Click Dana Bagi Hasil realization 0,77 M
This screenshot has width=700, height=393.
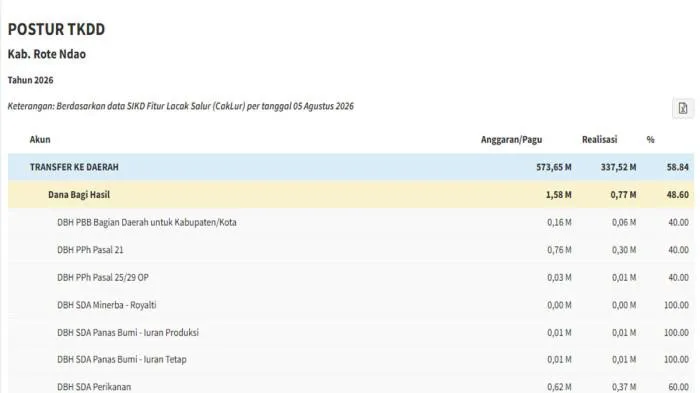click(x=623, y=195)
